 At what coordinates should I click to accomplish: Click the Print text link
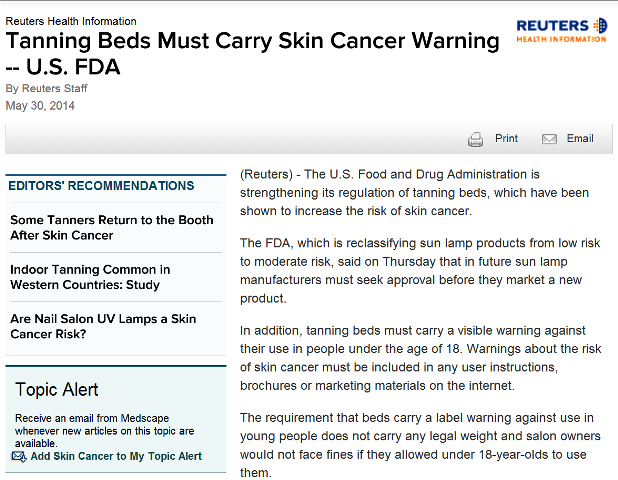(x=506, y=138)
